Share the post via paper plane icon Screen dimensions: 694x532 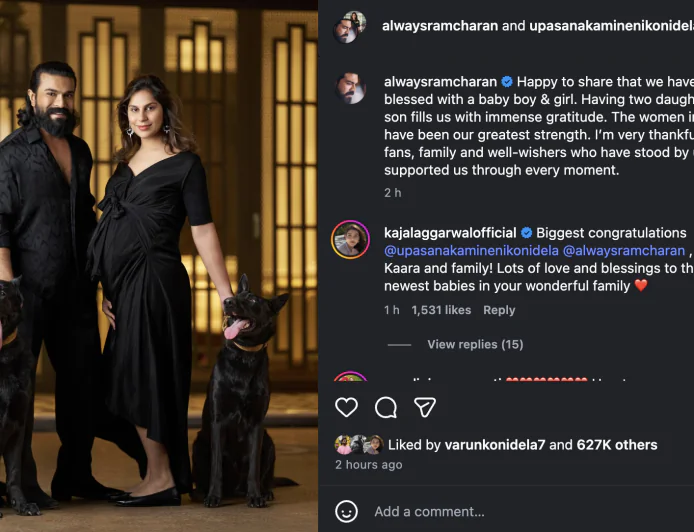[425, 407]
